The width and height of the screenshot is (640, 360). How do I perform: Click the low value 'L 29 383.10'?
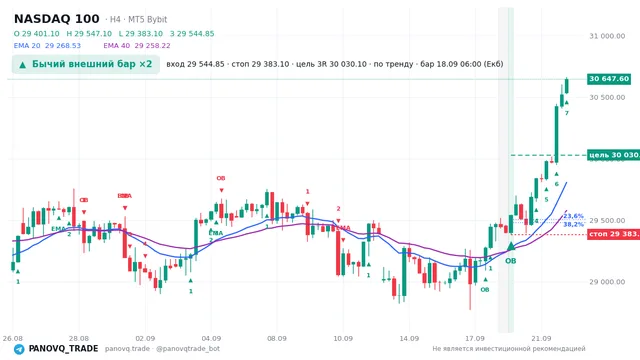(141, 34)
